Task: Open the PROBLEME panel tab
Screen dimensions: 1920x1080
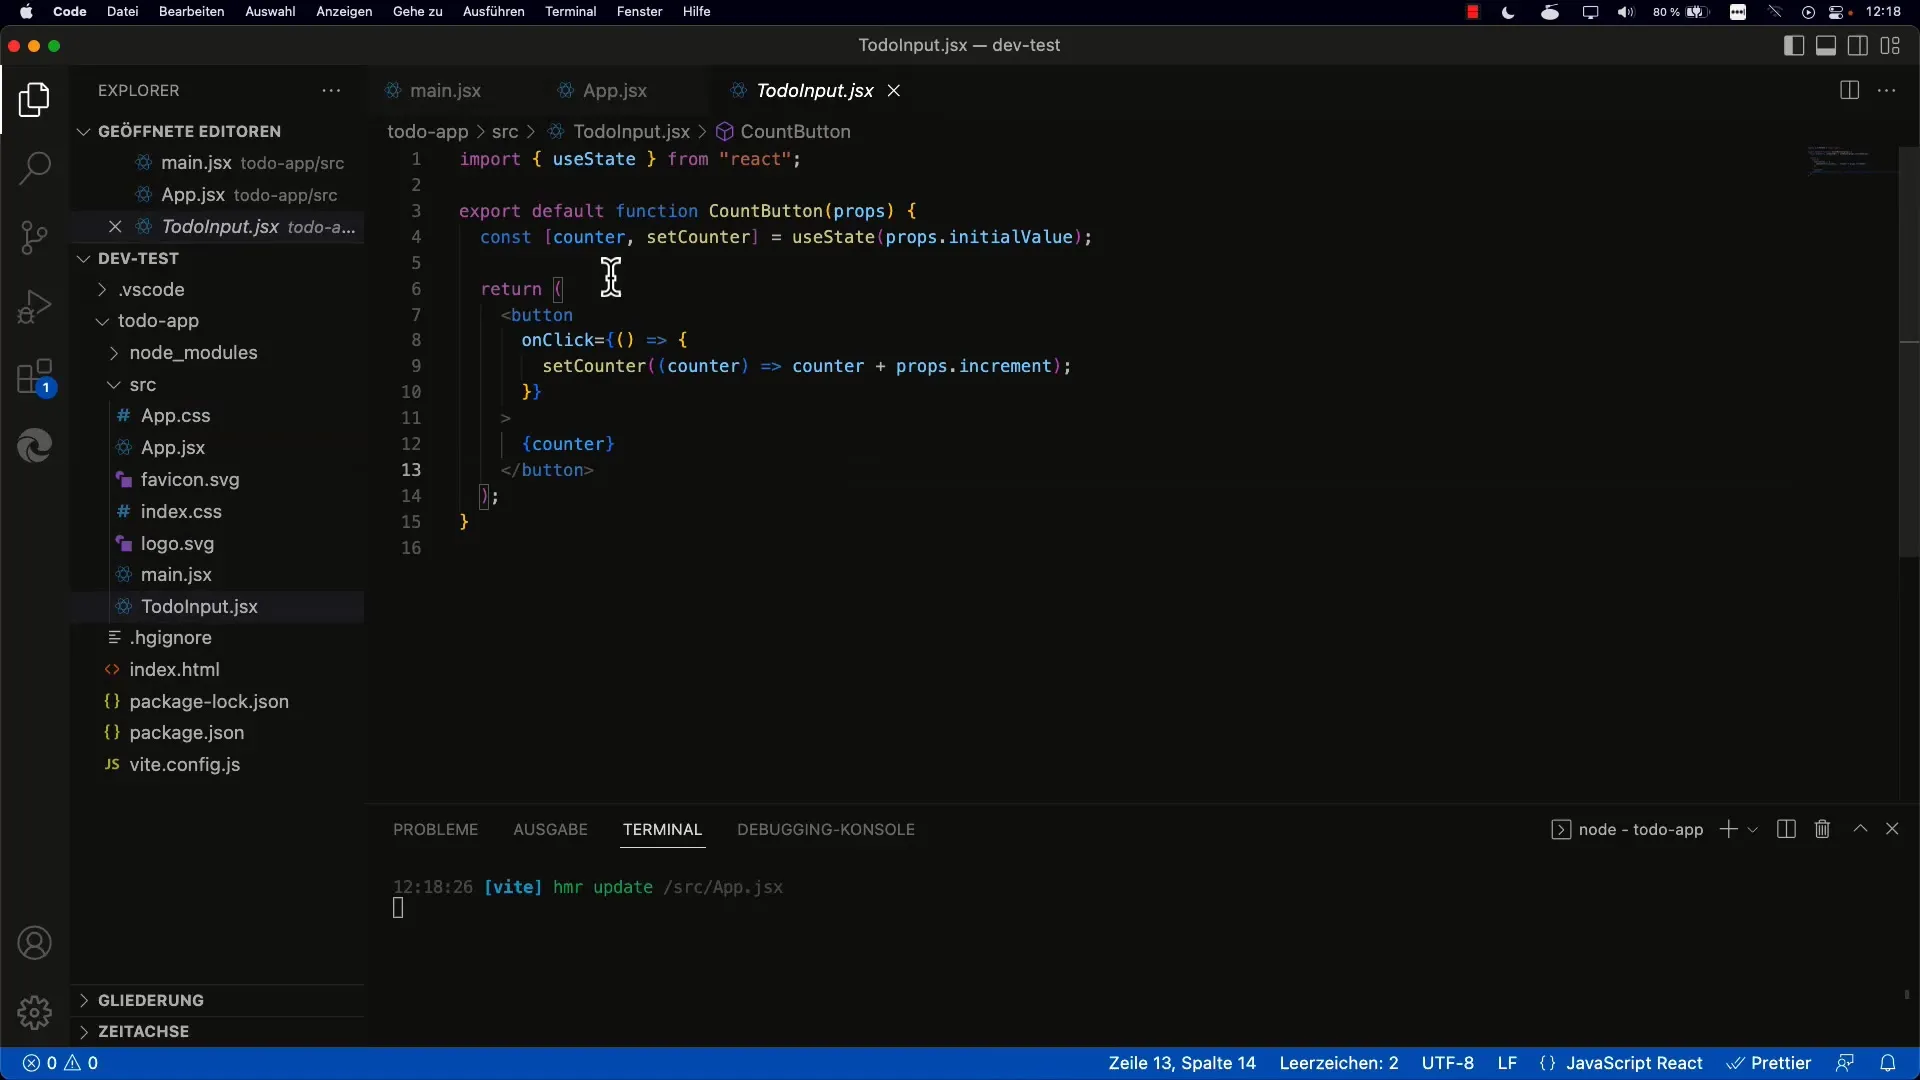Action: (435, 830)
